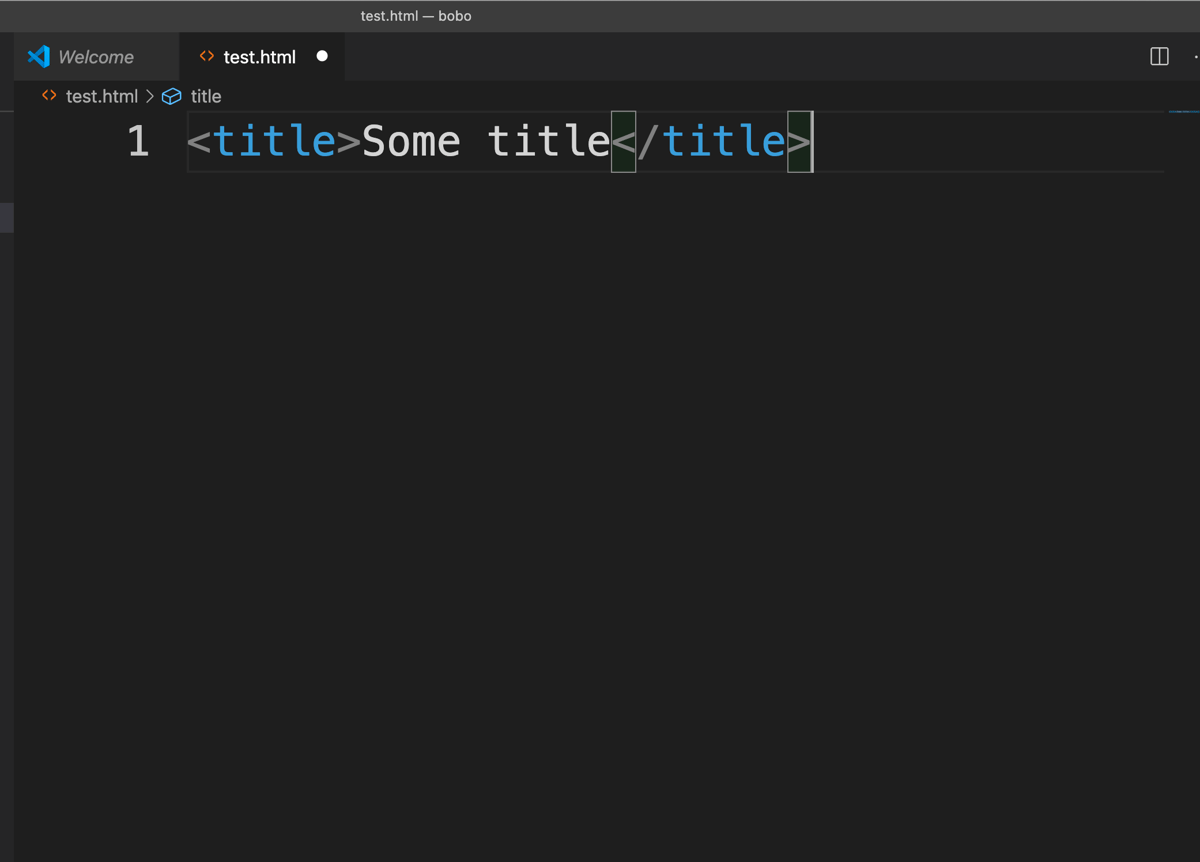
Task: Click the closing title tag name
Action: click(724, 141)
